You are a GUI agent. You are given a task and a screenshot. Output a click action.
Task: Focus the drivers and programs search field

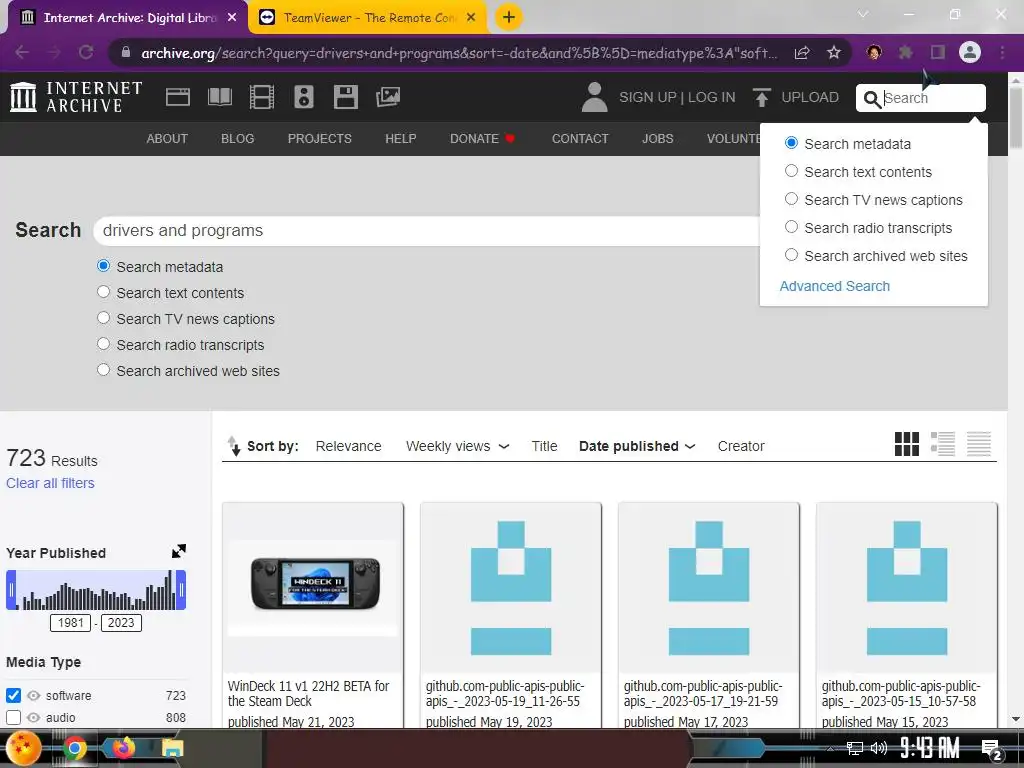click(428, 231)
